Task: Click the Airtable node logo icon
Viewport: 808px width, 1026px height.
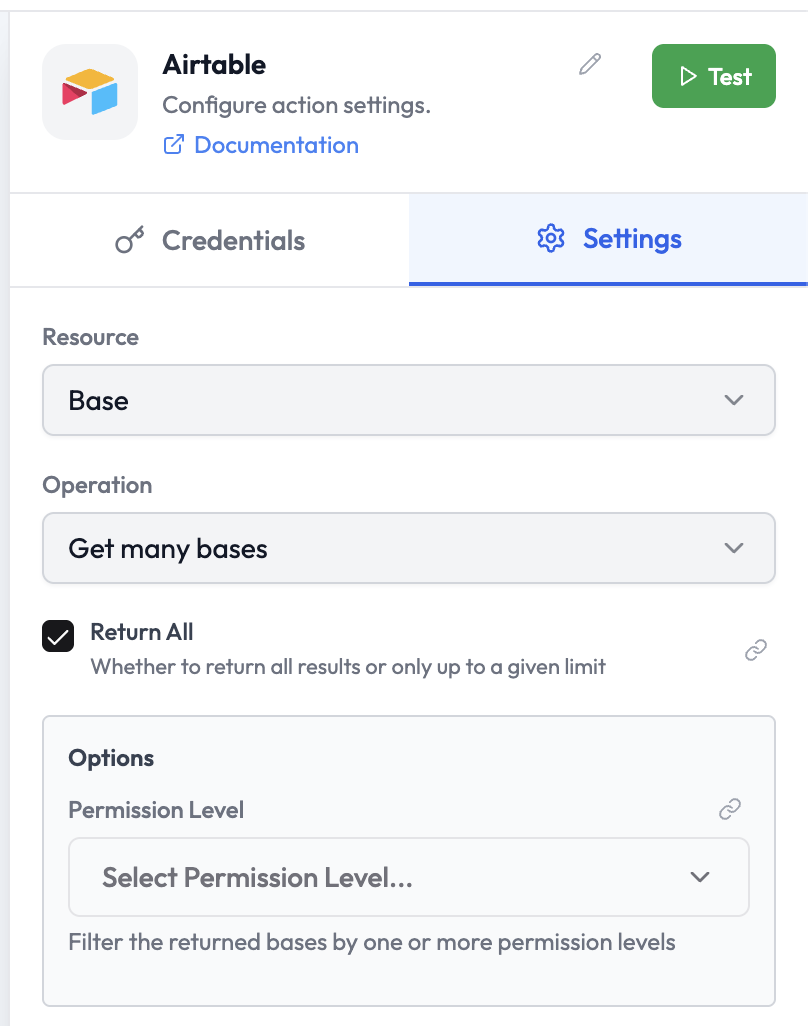Action: point(90,90)
